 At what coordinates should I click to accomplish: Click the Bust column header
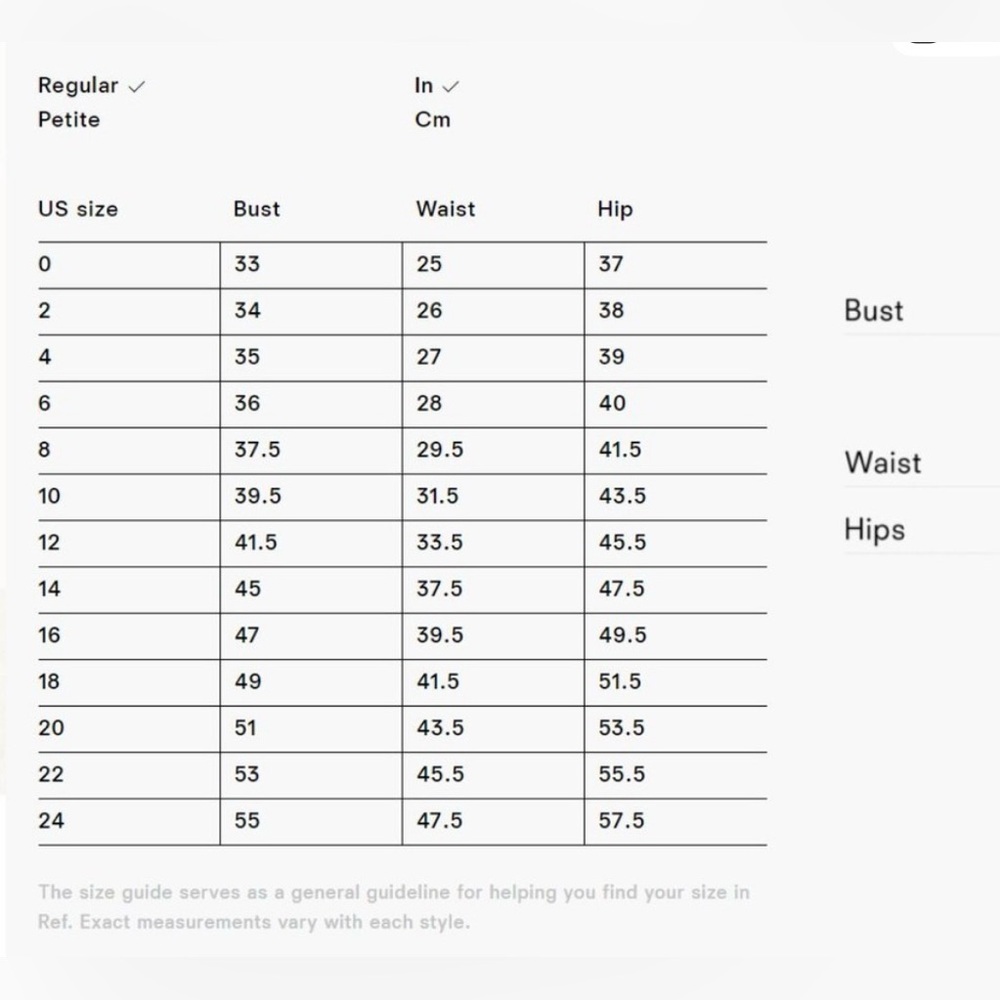tap(256, 209)
